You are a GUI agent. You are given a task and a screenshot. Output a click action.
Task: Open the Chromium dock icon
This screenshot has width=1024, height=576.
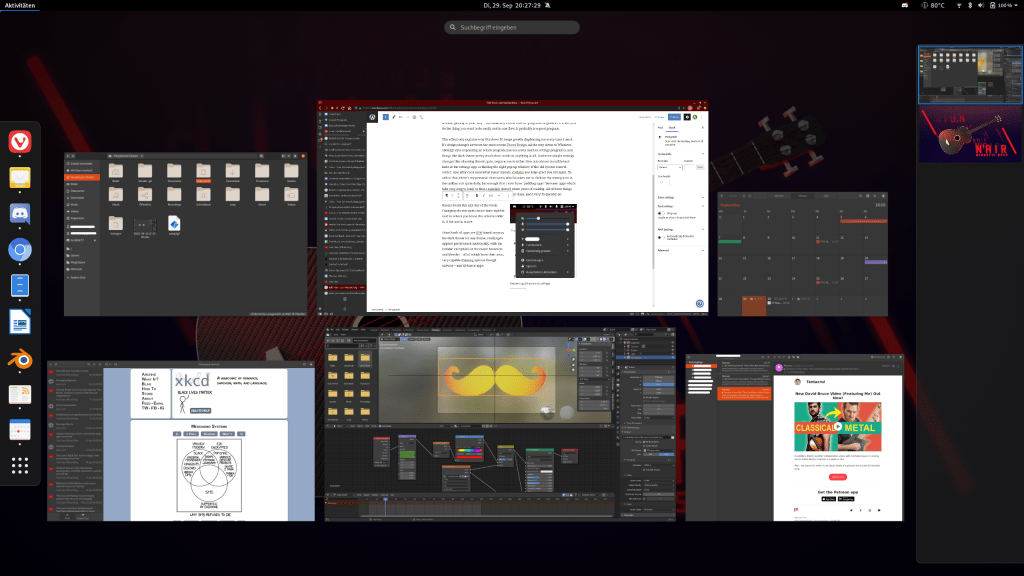click(x=20, y=250)
